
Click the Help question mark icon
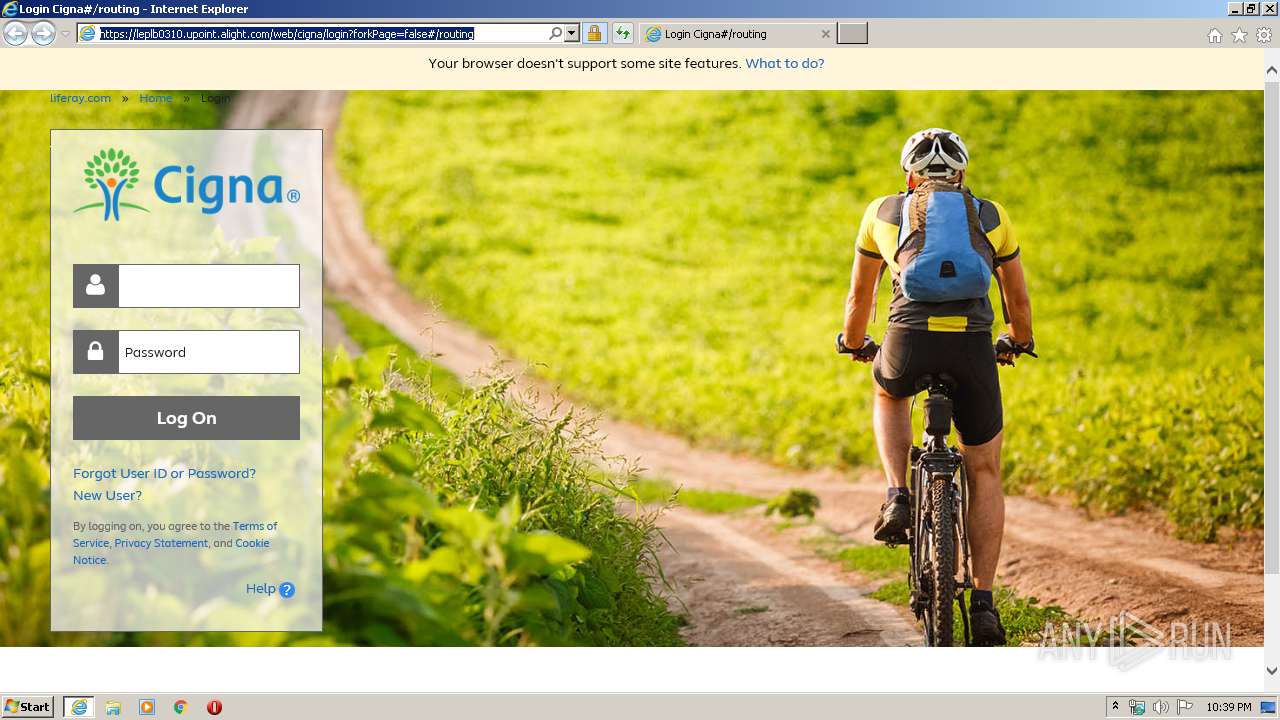287,590
